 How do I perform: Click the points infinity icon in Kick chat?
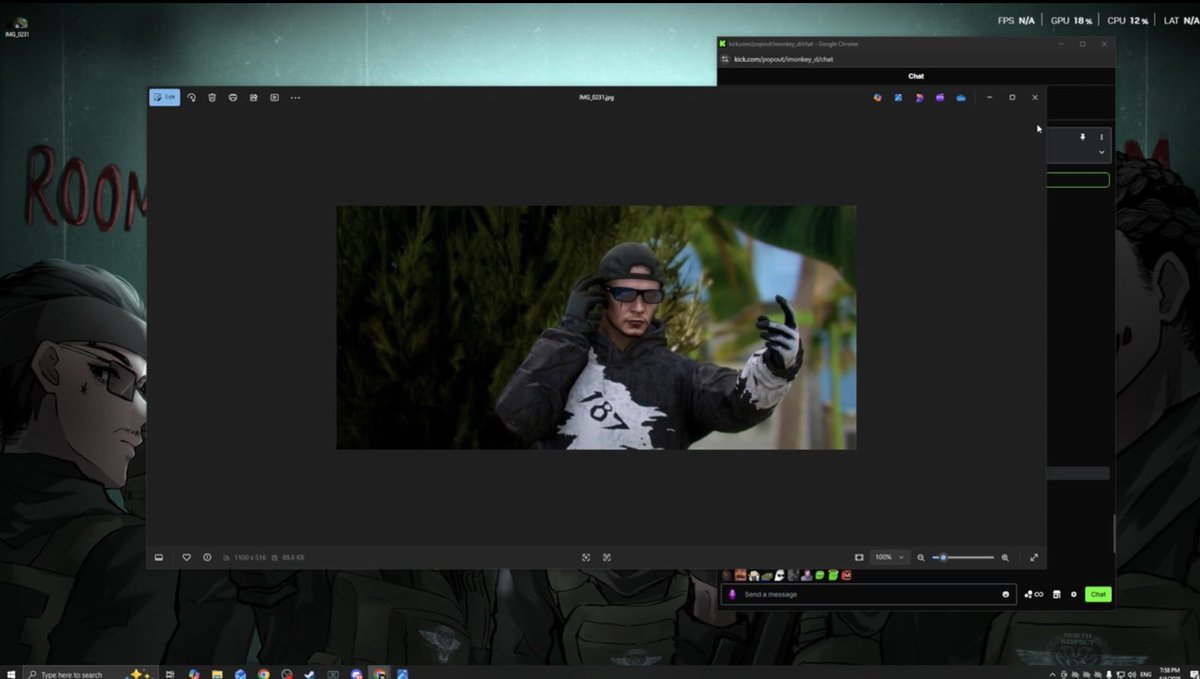coord(1034,594)
